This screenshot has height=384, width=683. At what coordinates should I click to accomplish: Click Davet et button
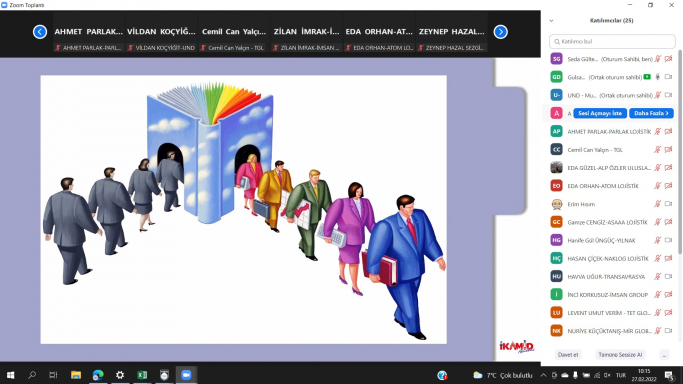coord(568,355)
